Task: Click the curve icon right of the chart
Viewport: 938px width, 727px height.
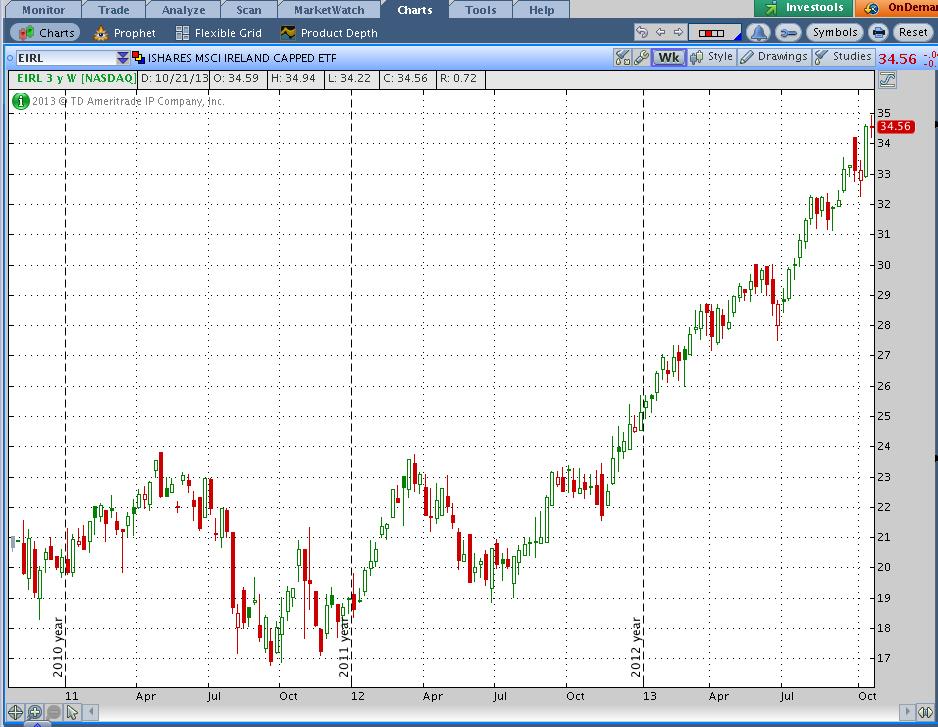Action: tap(887, 80)
